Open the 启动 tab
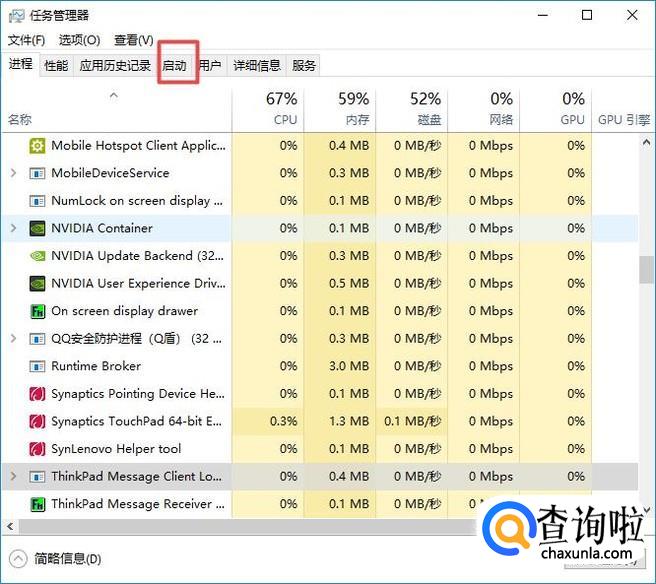This screenshot has height=584, width=656. point(174,66)
